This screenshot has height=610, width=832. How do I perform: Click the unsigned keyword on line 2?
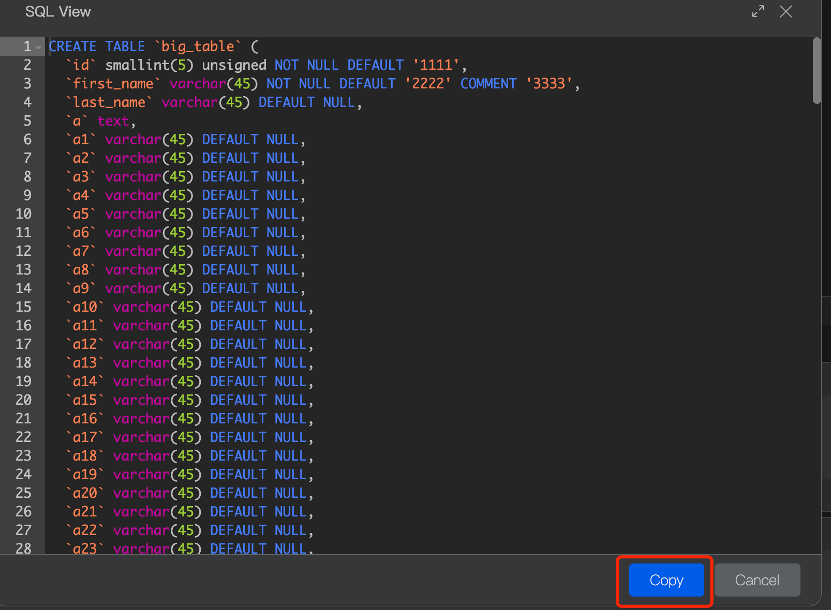tap(234, 65)
